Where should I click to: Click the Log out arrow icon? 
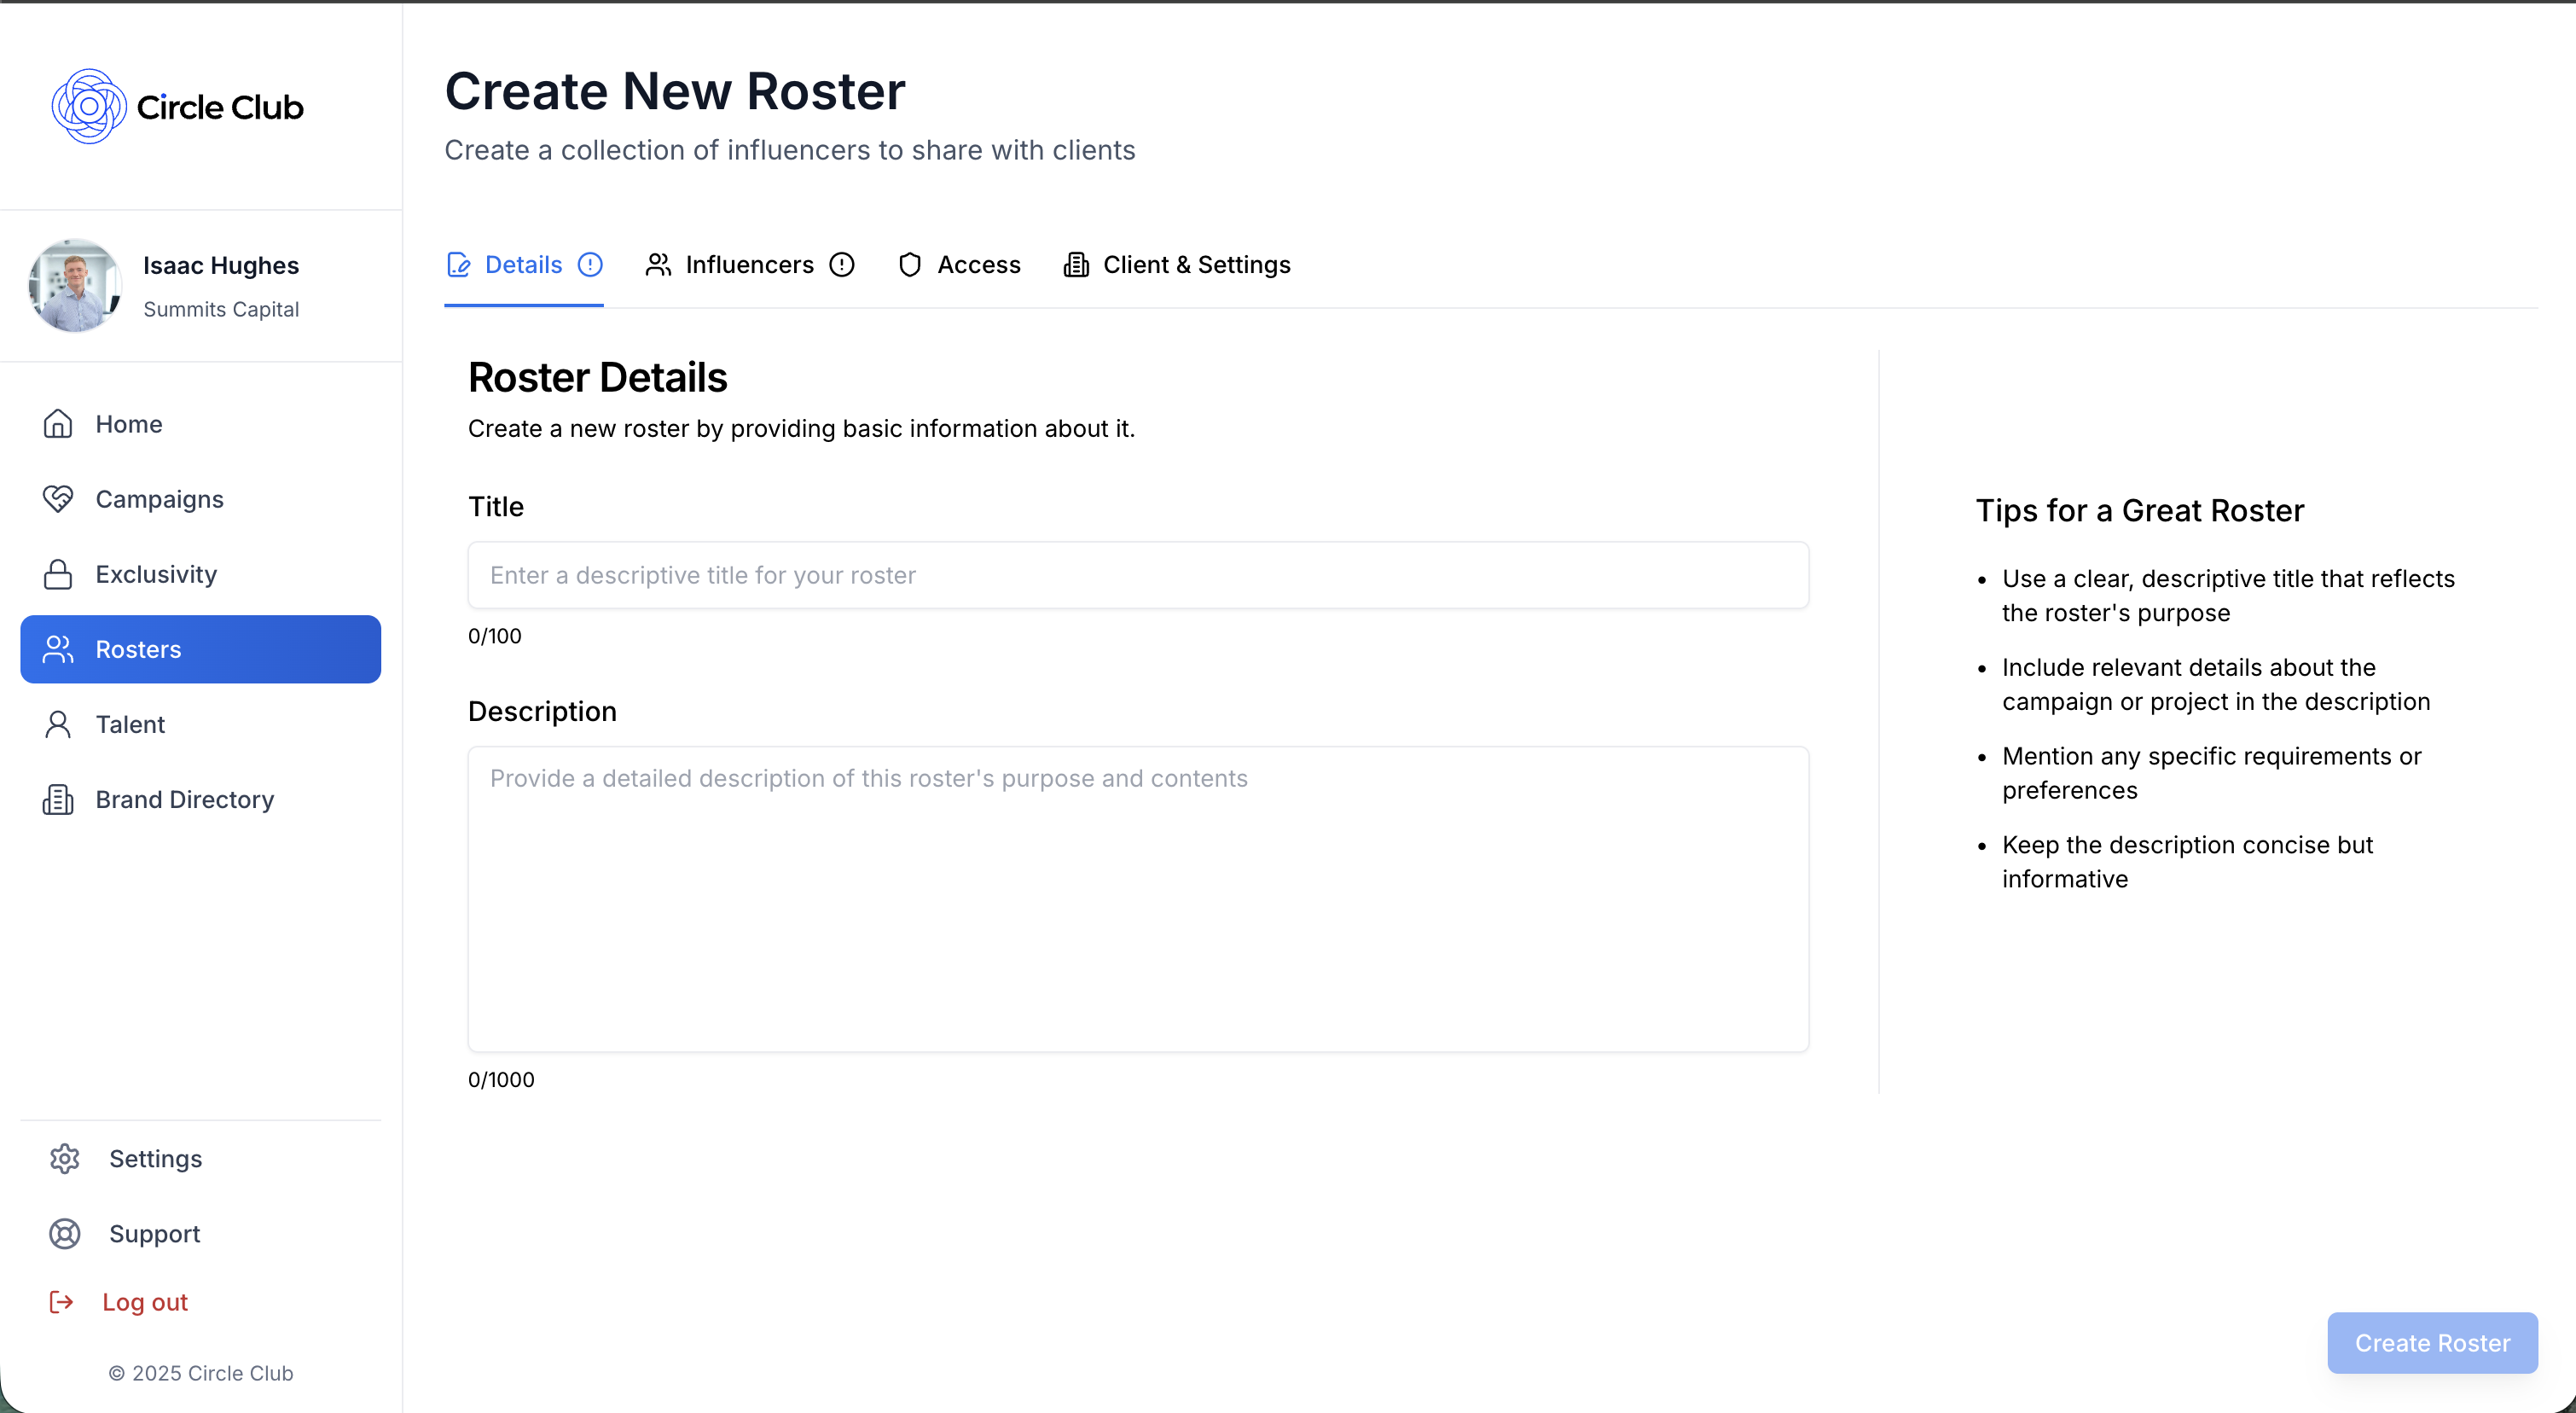point(62,1301)
